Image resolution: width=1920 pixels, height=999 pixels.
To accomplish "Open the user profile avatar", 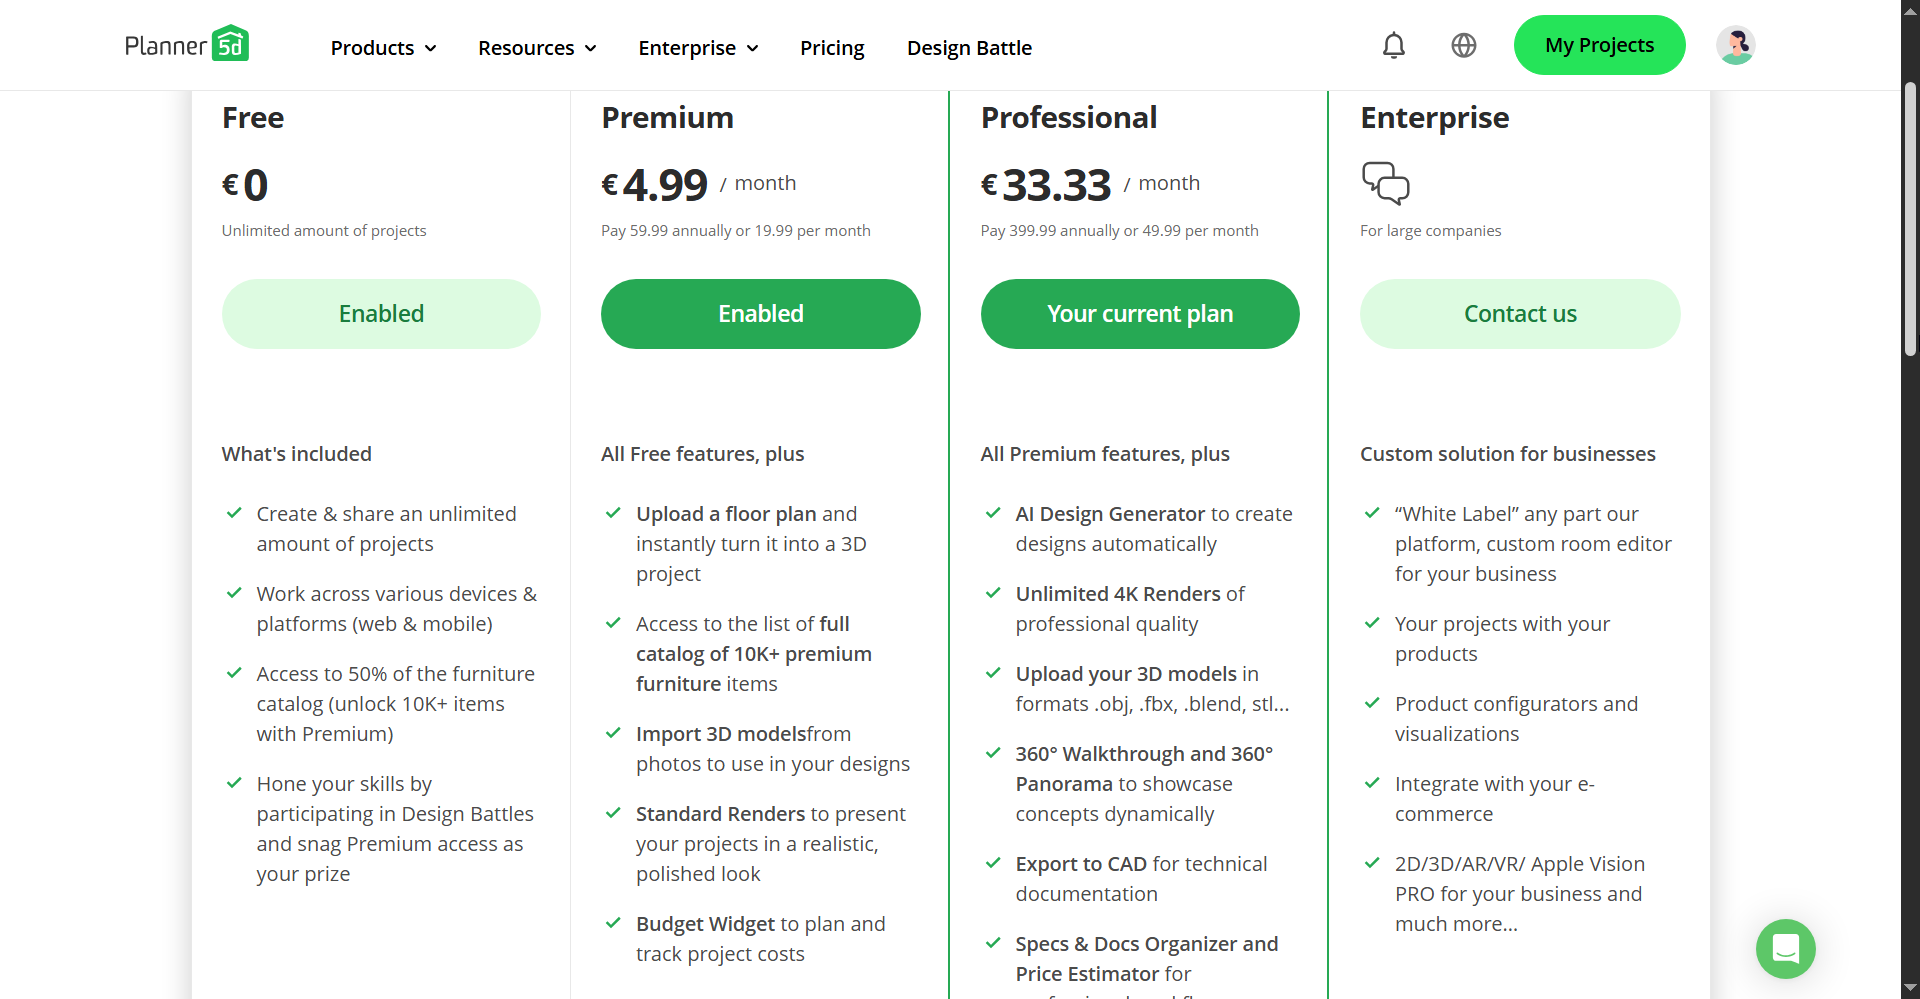I will click(x=1735, y=46).
